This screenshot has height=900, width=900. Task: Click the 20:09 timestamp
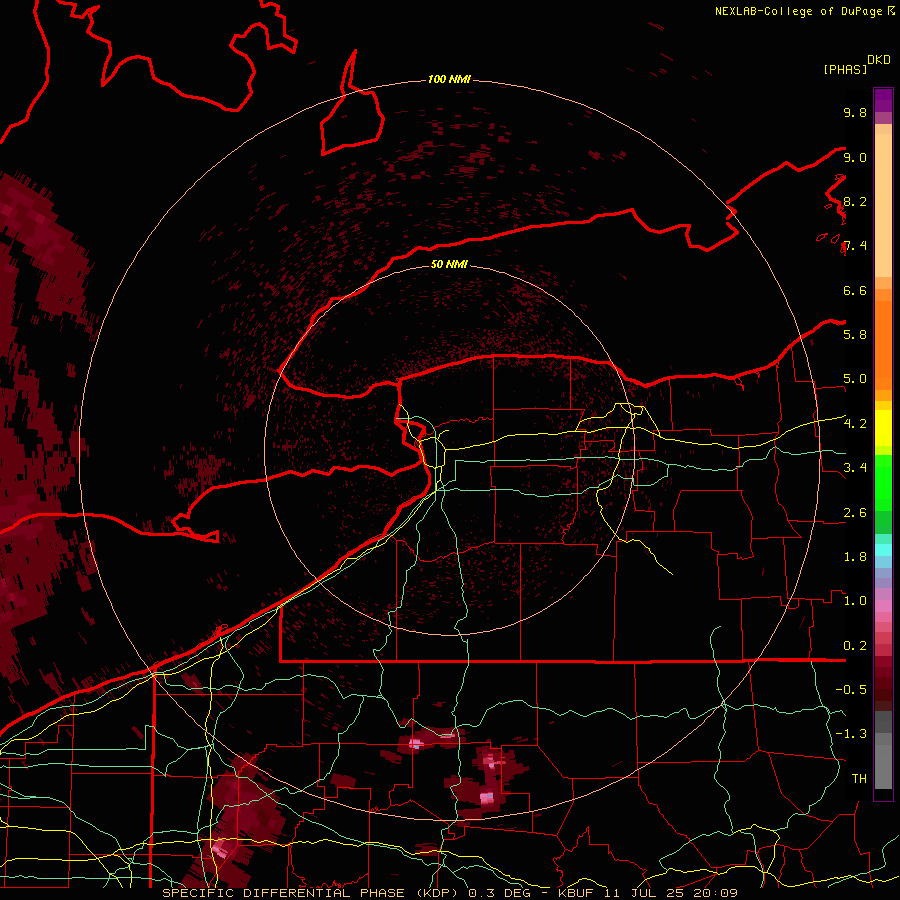717,893
